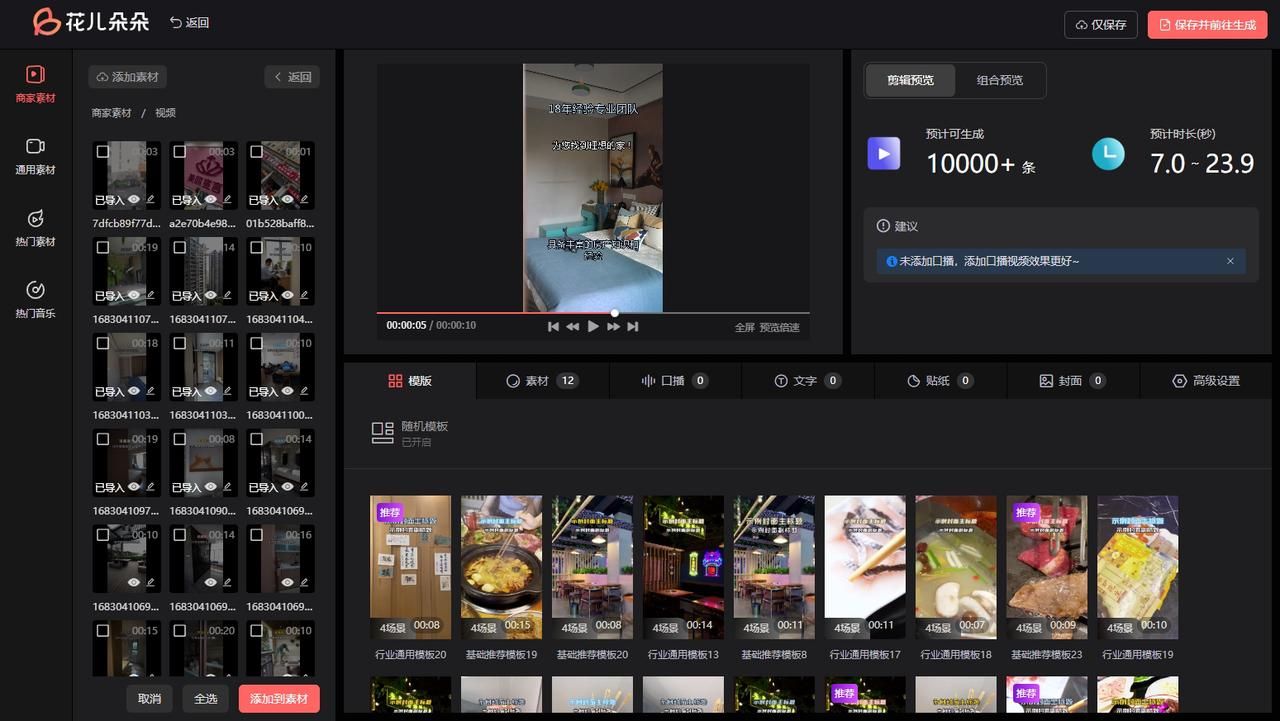
Task: Jump to previous clip in preview
Action: click(553, 326)
